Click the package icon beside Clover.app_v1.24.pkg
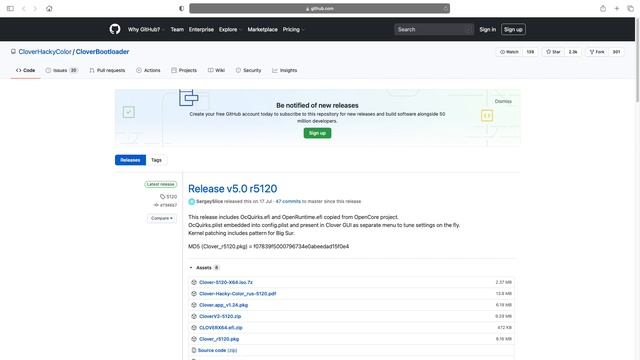Screen dimensions: 640x360 click(194, 305)
